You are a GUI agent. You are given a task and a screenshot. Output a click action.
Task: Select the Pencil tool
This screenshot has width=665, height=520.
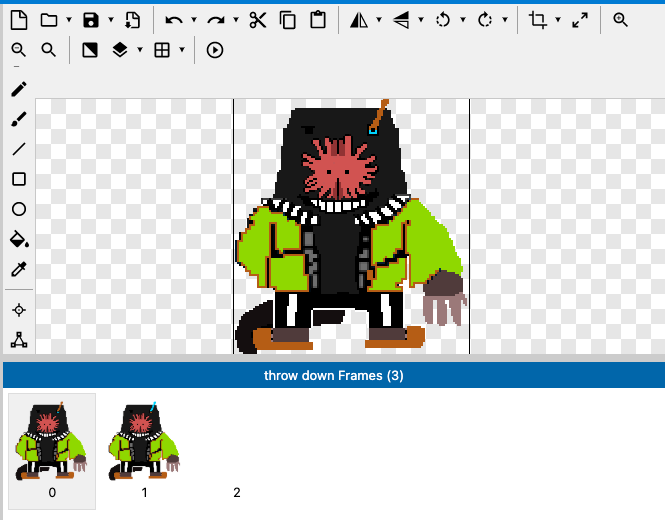[x=19, y=89]
